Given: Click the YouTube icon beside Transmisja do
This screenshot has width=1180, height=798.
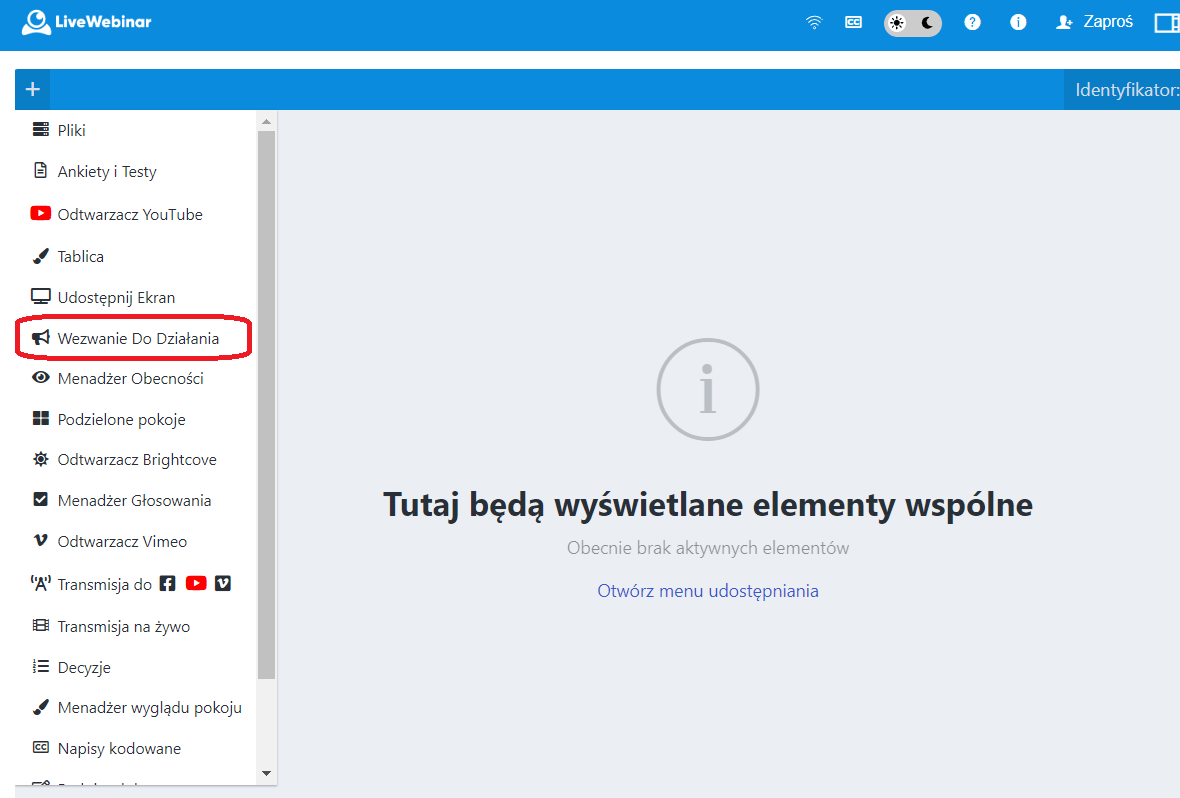Looking at the screenshot, I should click(196, 583).
